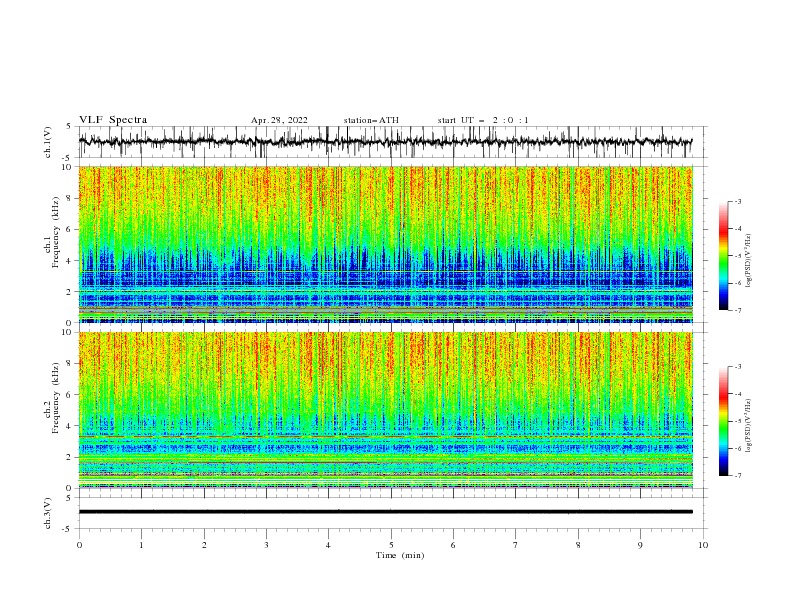The height and width of the screenshot is (612, 792).
Task: Select the log(PSD) label of lower color bar
Action: (x=748, y=426)
